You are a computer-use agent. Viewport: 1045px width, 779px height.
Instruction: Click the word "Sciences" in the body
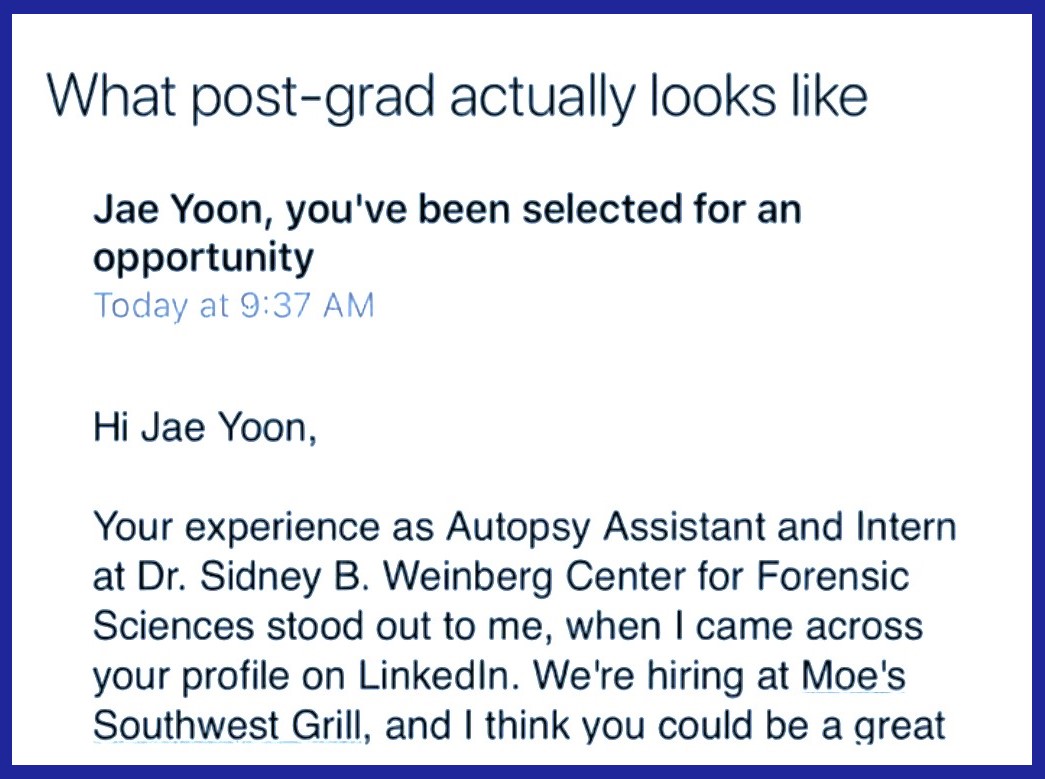point(174,627)
